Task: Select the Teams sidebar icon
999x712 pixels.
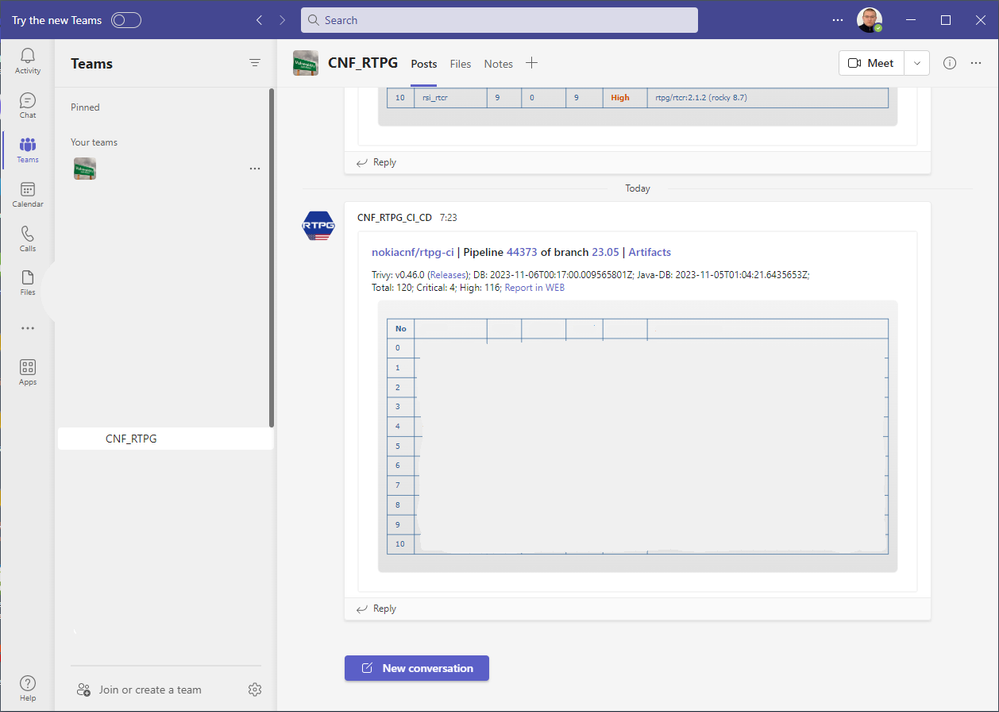Action: [x=27, y=150]
